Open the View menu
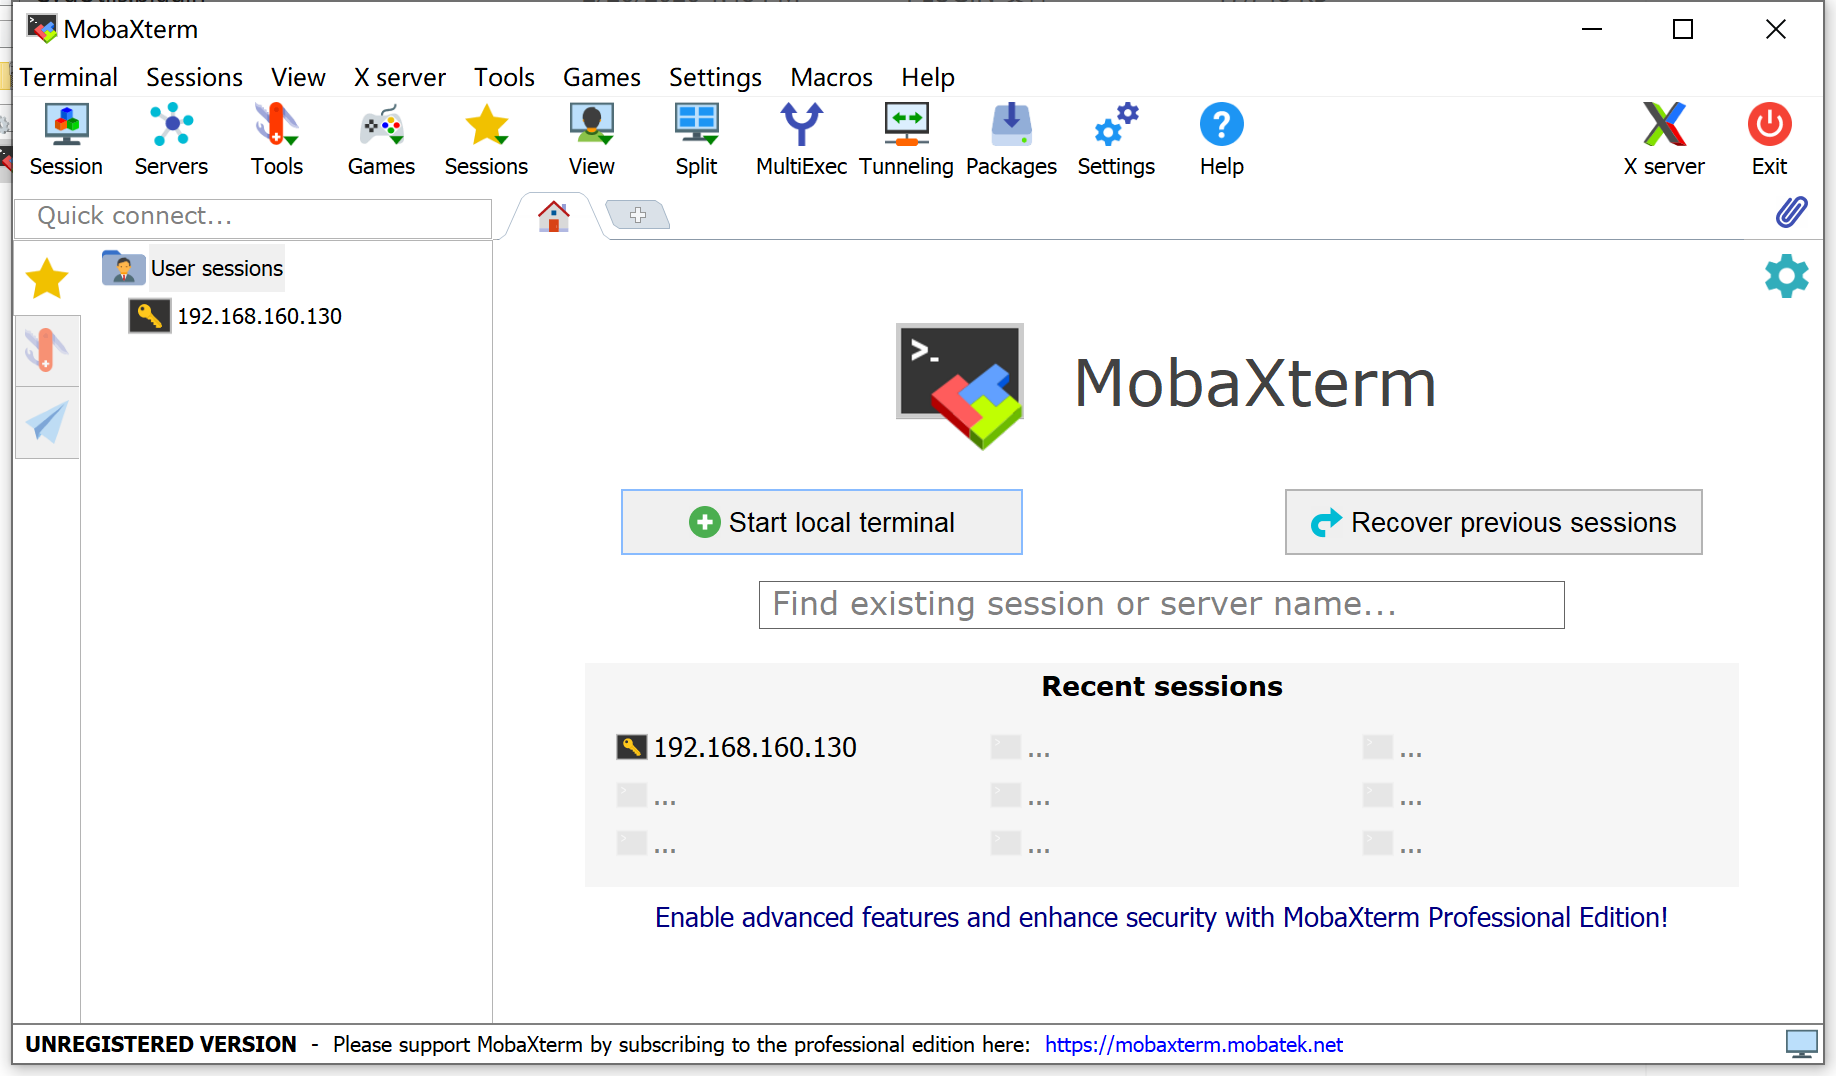Screen dimensions: 1836x1076 (x=298, y=77)
